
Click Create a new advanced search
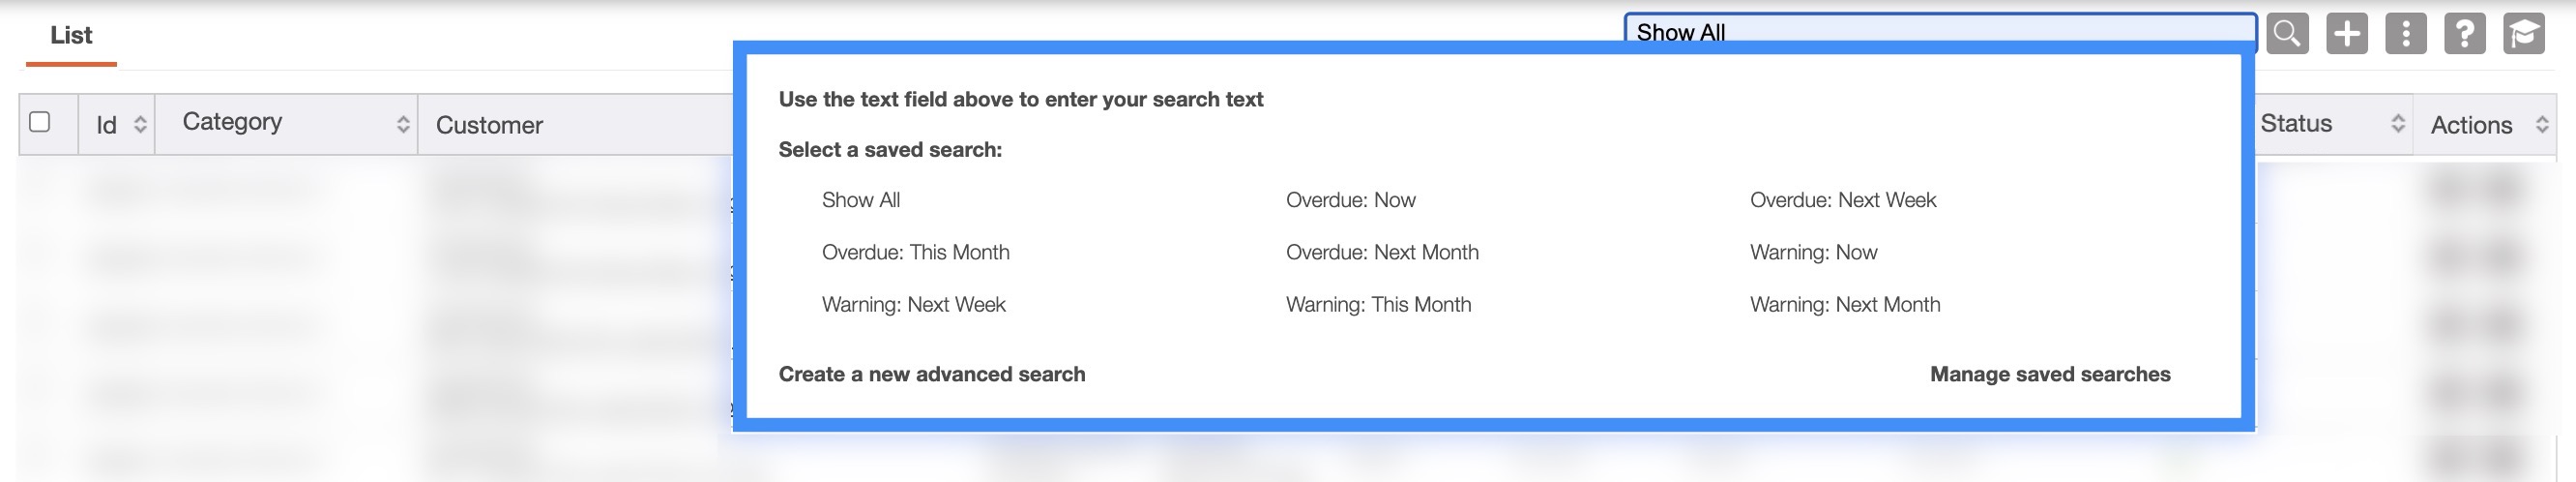click(x=931, y=374)
